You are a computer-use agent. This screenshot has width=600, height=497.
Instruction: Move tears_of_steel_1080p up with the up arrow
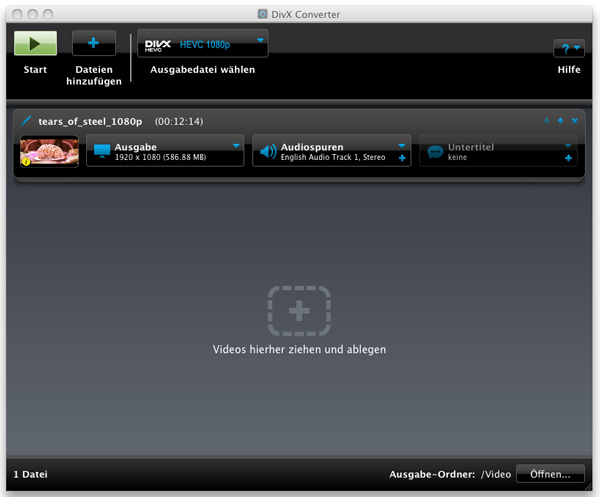(561, 121)
